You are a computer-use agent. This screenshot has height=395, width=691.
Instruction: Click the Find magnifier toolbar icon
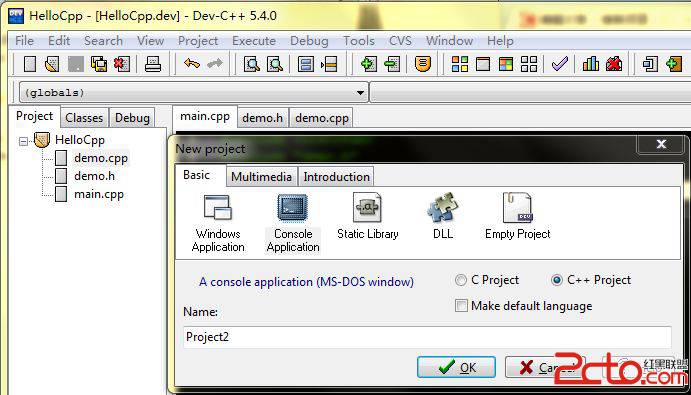252,64
